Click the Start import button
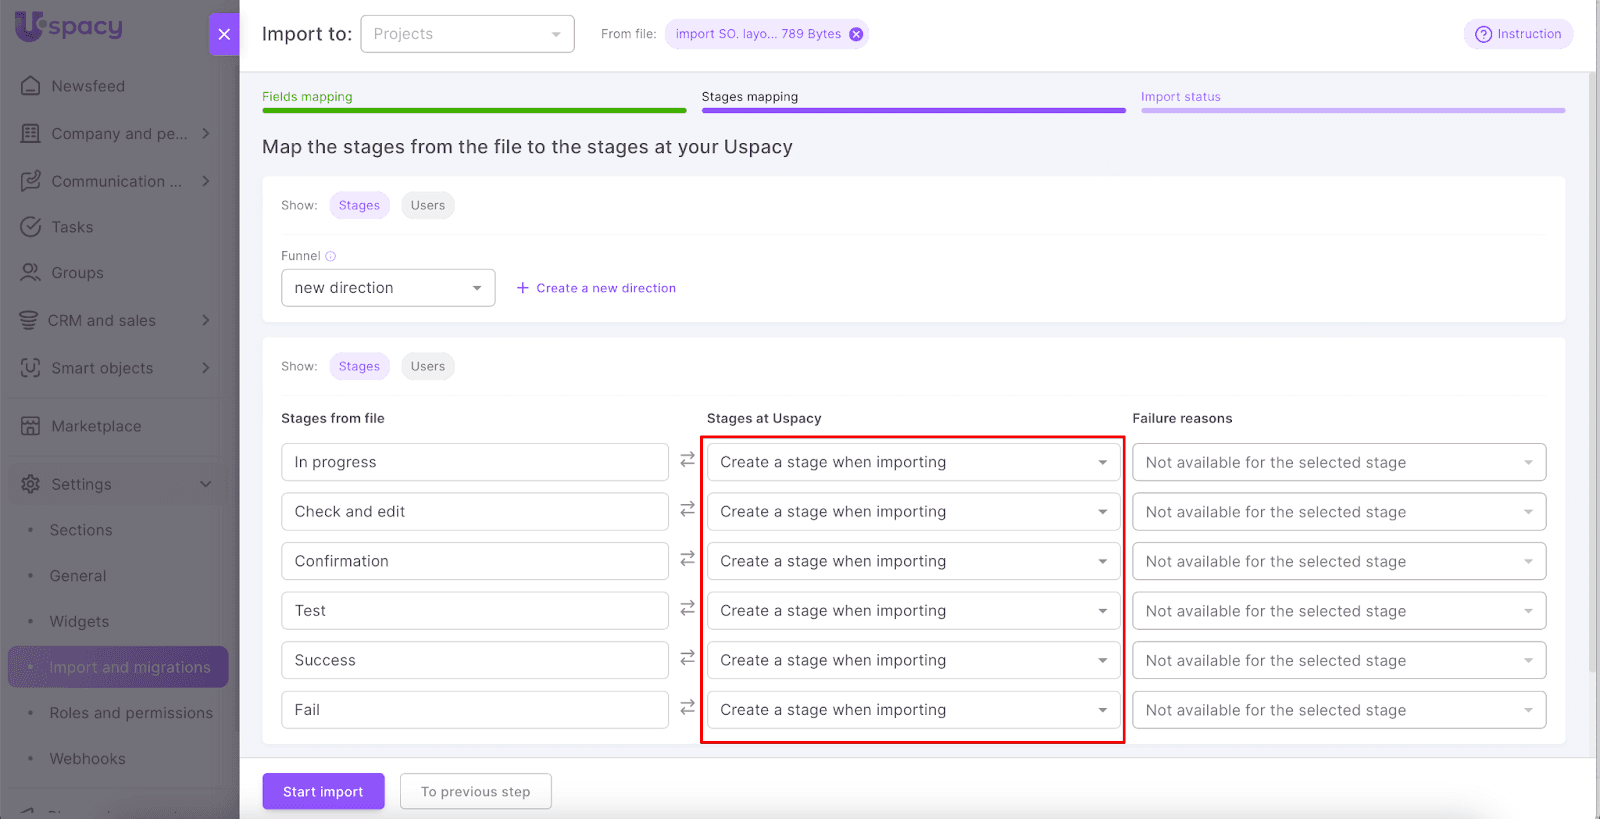Image resolution: width=1600 pixels, height=819 pixels. pos(323,791)
